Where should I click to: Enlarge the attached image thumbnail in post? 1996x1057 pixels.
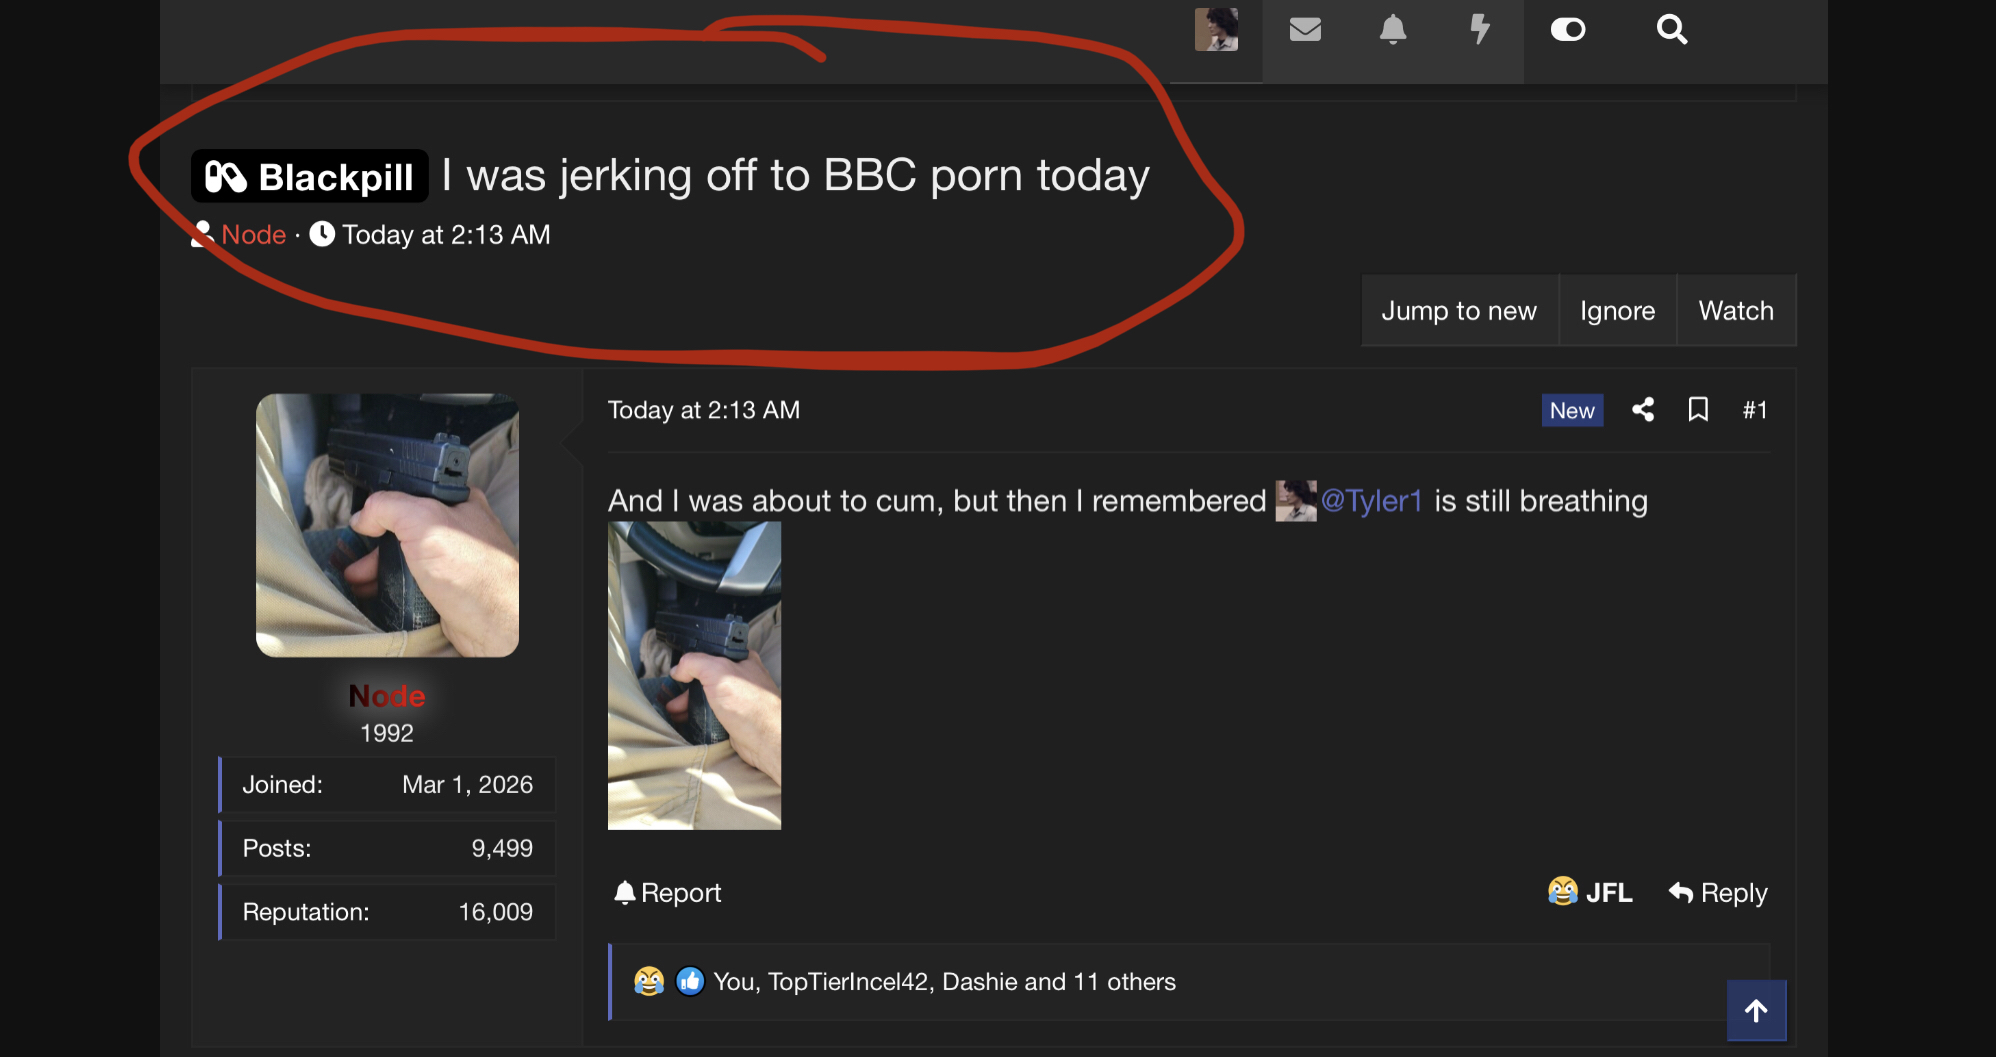click(694, 676)
